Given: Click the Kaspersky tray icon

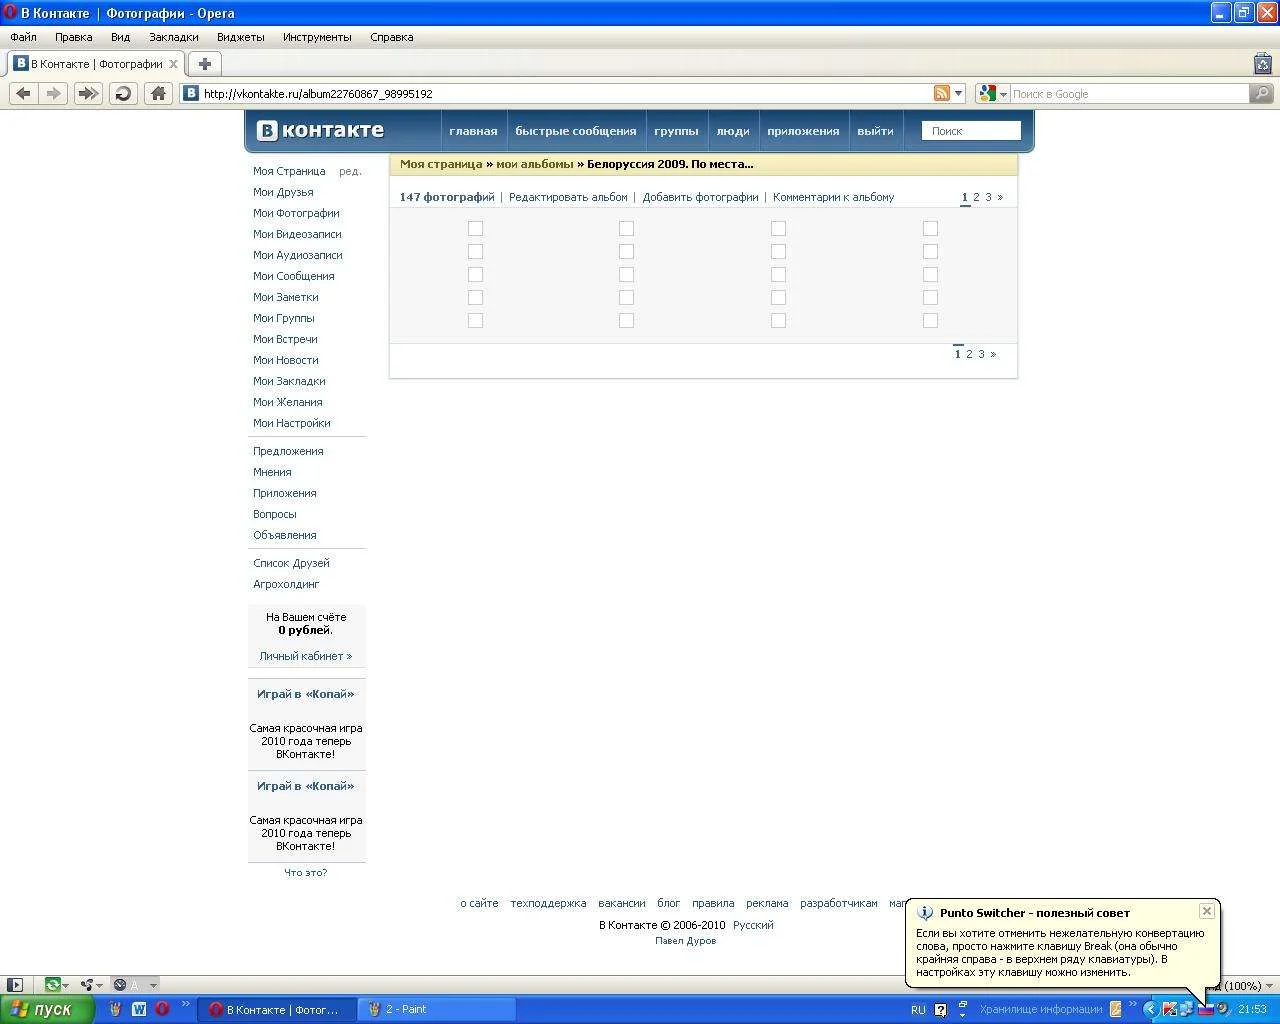Looking at the screenshot, I should (x=1169, y=1009).
